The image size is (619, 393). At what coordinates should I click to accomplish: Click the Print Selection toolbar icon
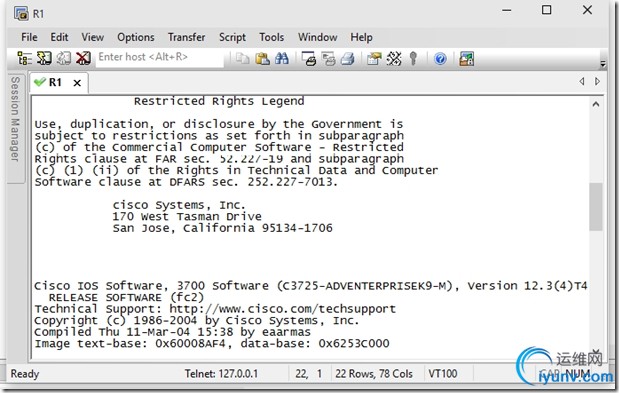click(328, 59)
